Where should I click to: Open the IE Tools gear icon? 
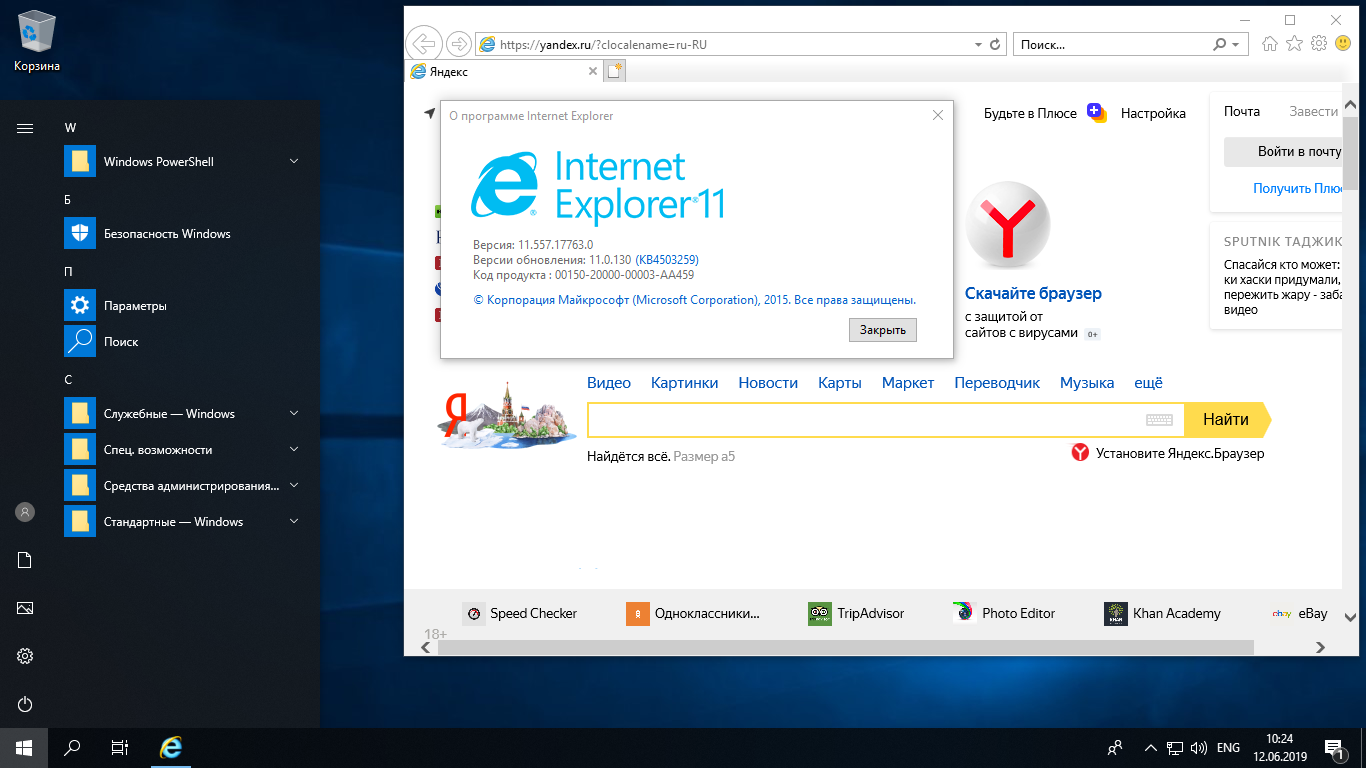[x=1319, y=44]
